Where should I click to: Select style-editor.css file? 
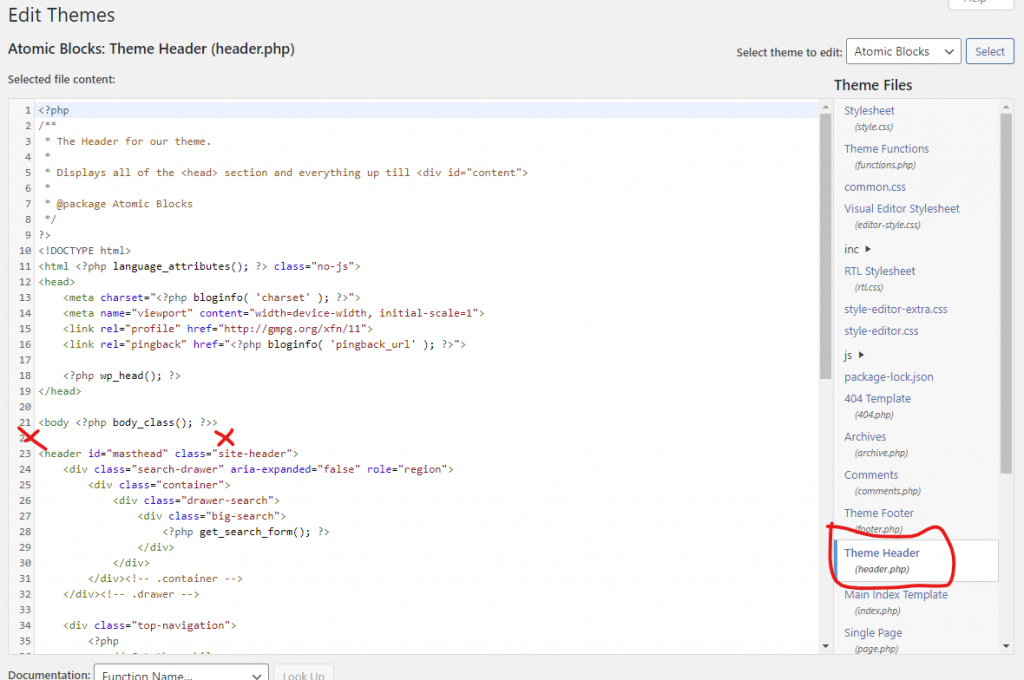click(x=880, y=331)
